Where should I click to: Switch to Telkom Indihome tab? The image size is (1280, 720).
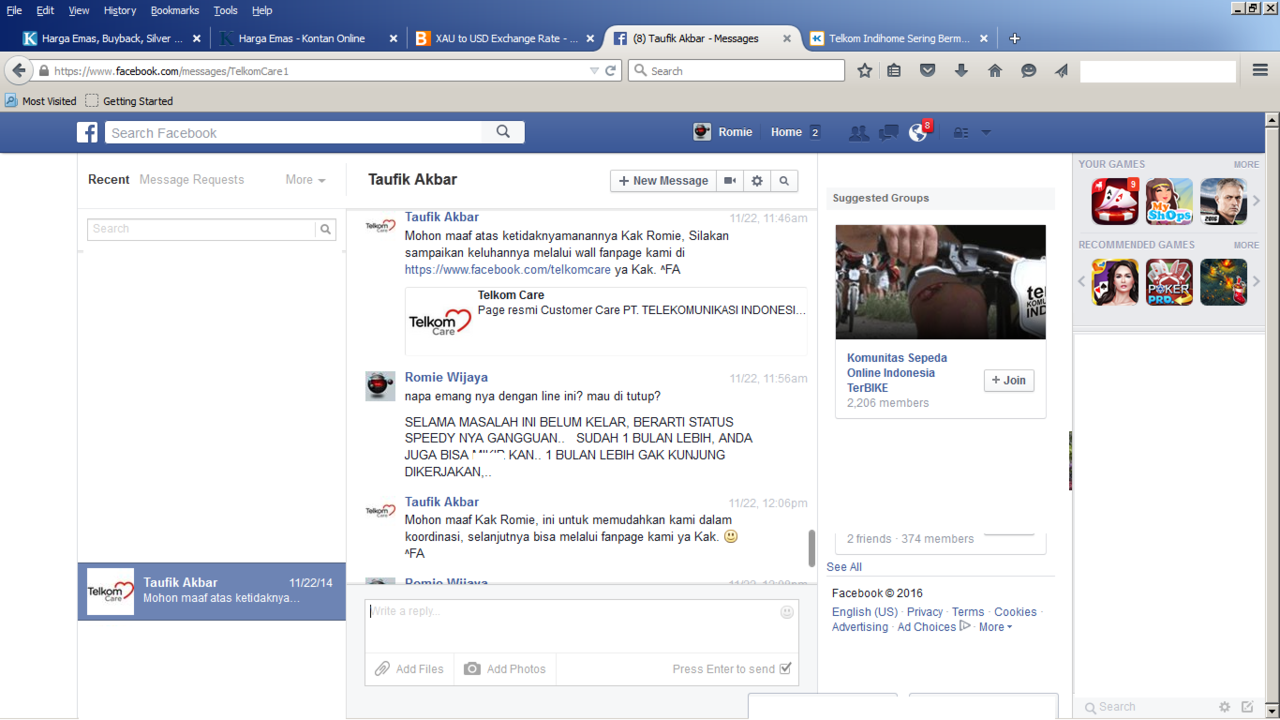[x=900, y=39]
